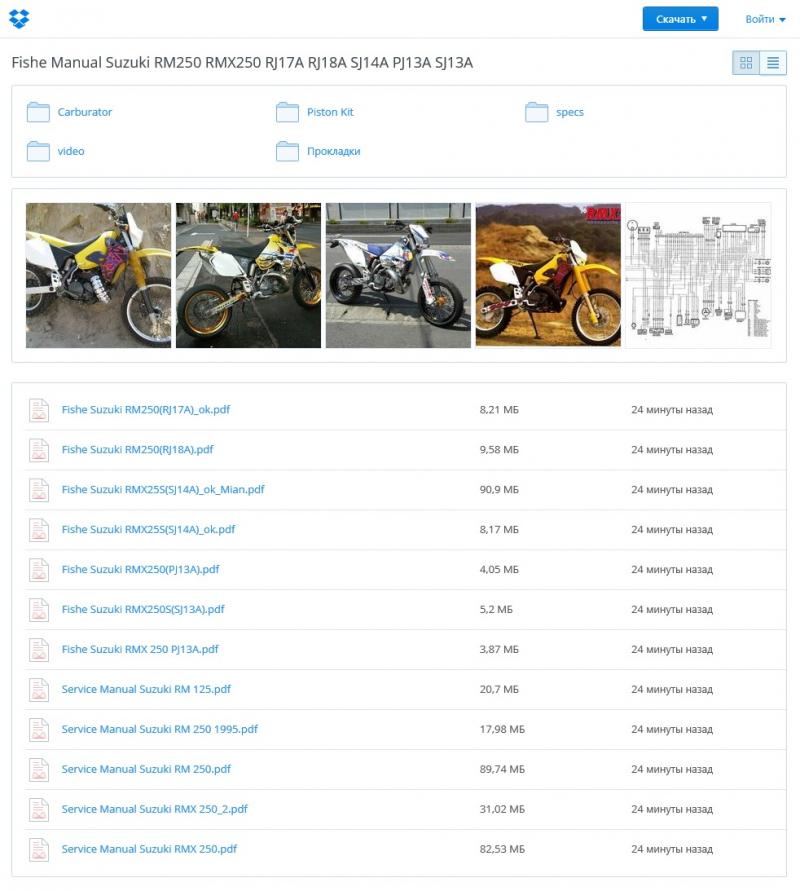Click PDF icon for RMX250S(SJ13A).pdf
Image resolution: width=800 pixels, height=891 pixels.
[x=39, y=610]
